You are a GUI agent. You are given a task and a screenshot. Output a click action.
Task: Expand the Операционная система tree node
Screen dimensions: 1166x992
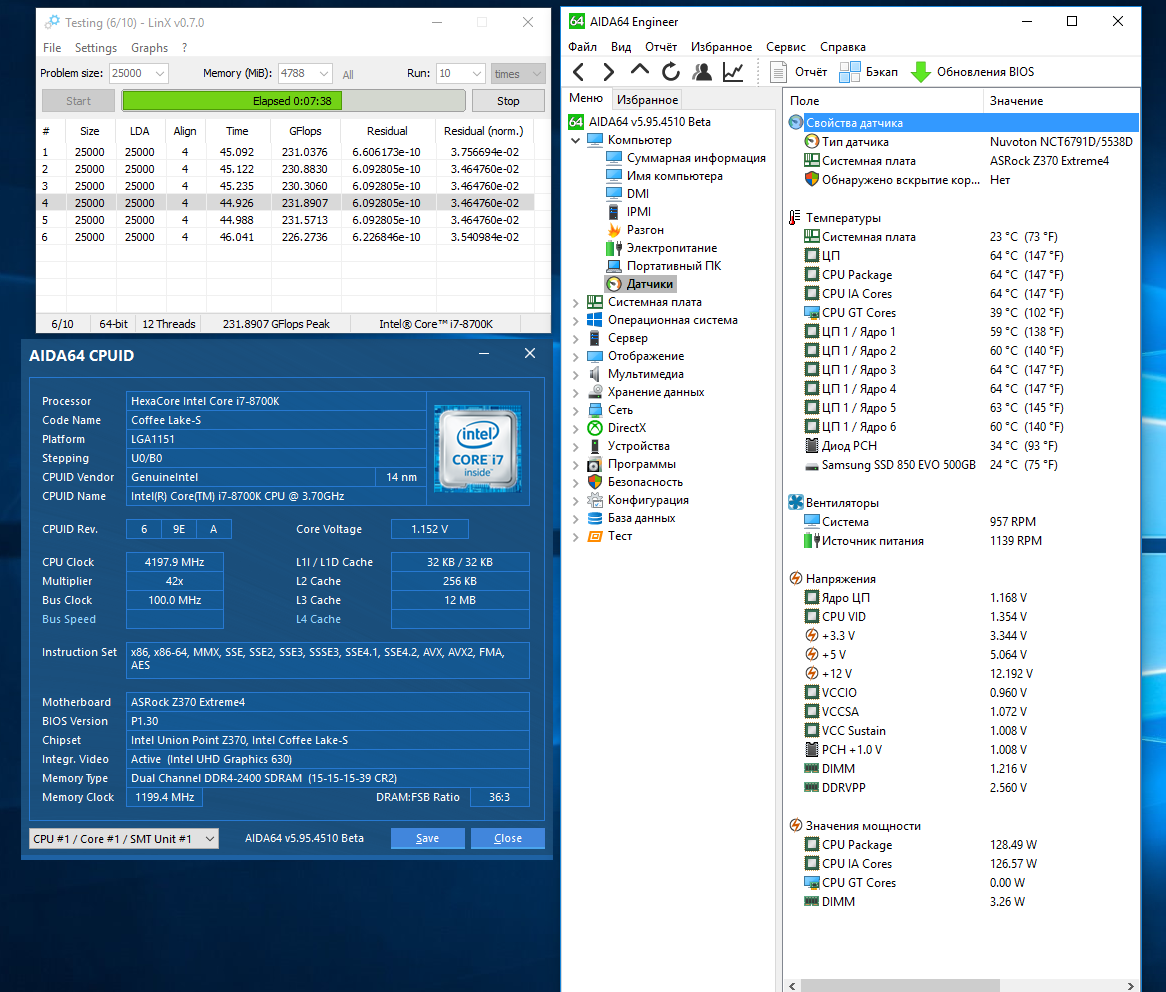[x=576, y=321]
